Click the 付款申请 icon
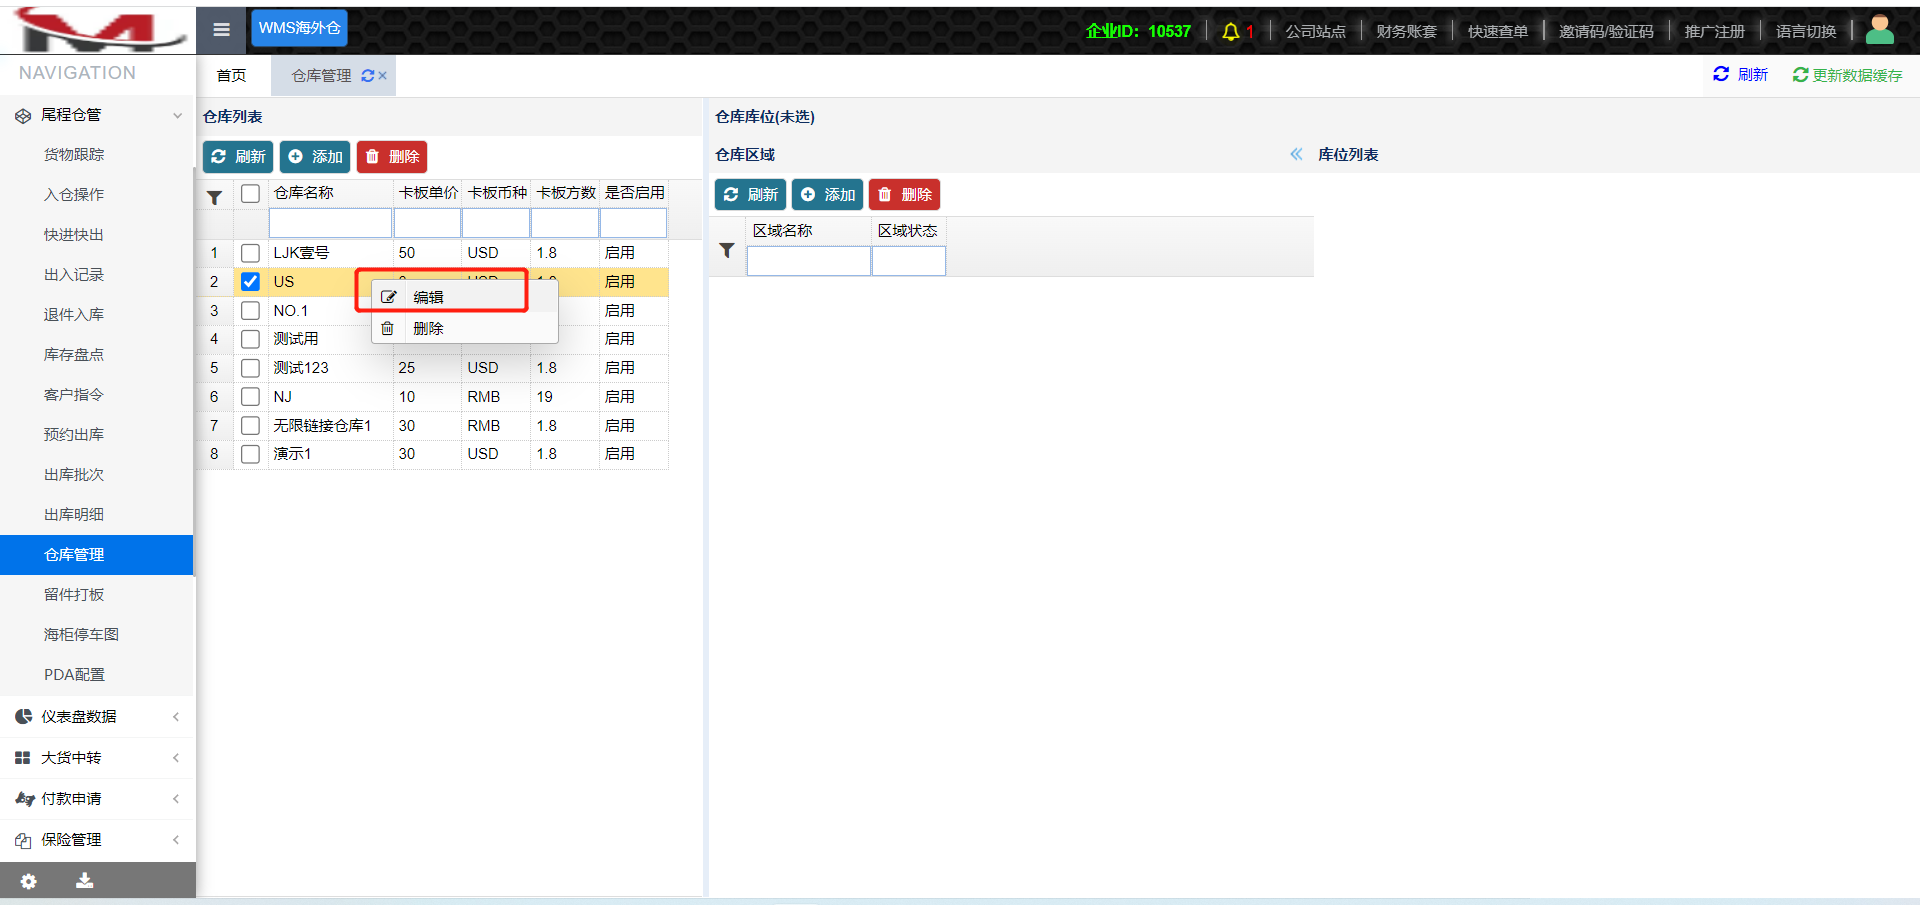 pyautogui.click(x=25, y=799)
